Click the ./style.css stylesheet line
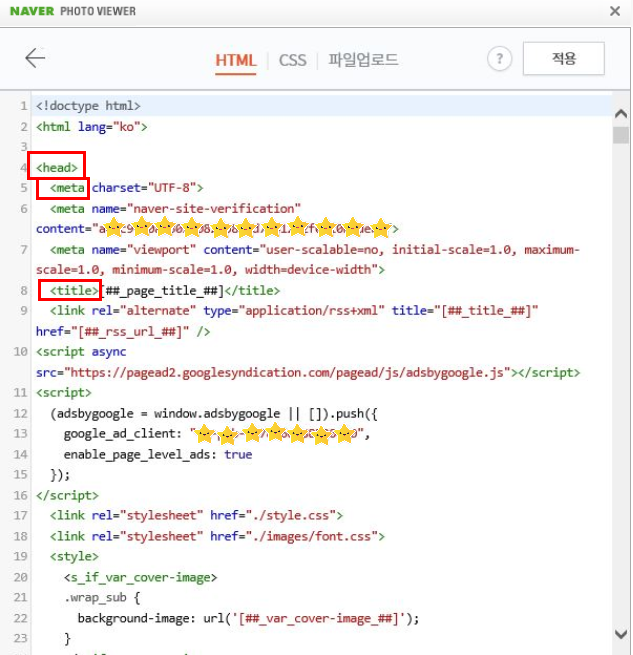The width and height of the screenshot is (633, 655). [196, 515]
